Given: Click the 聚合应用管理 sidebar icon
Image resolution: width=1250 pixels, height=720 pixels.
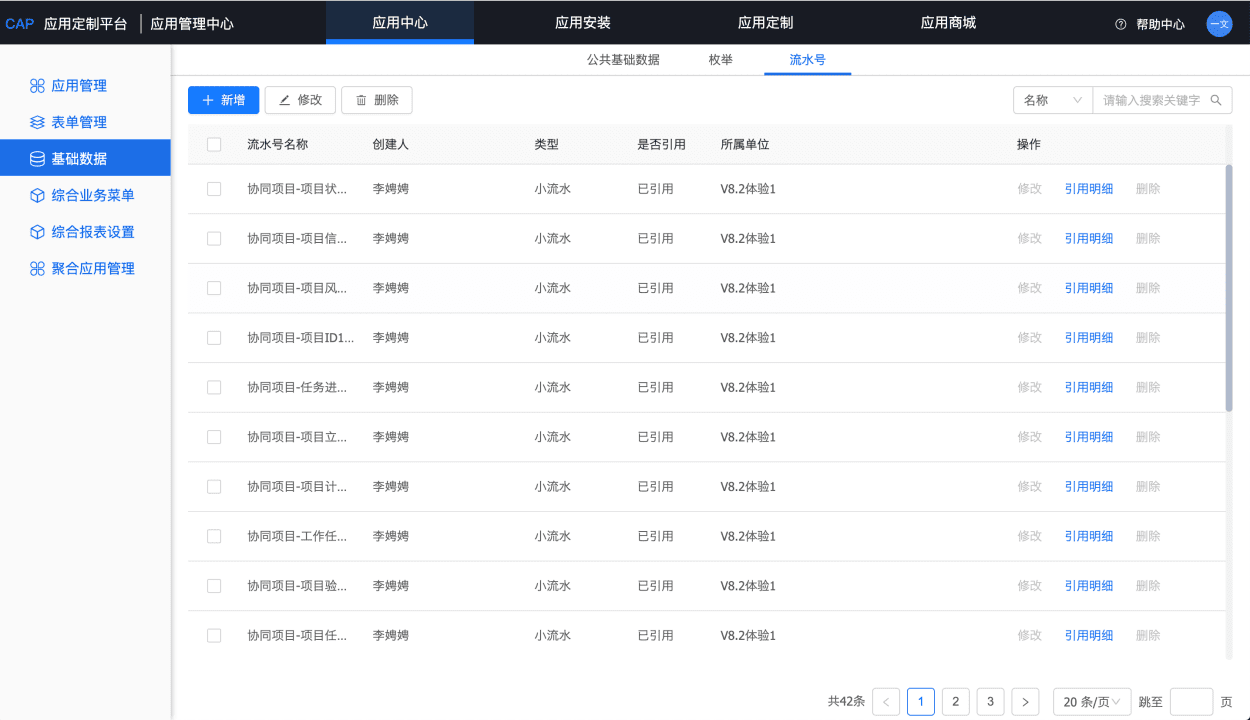Looking at the screenshot, I should click(x=37, y=268).
